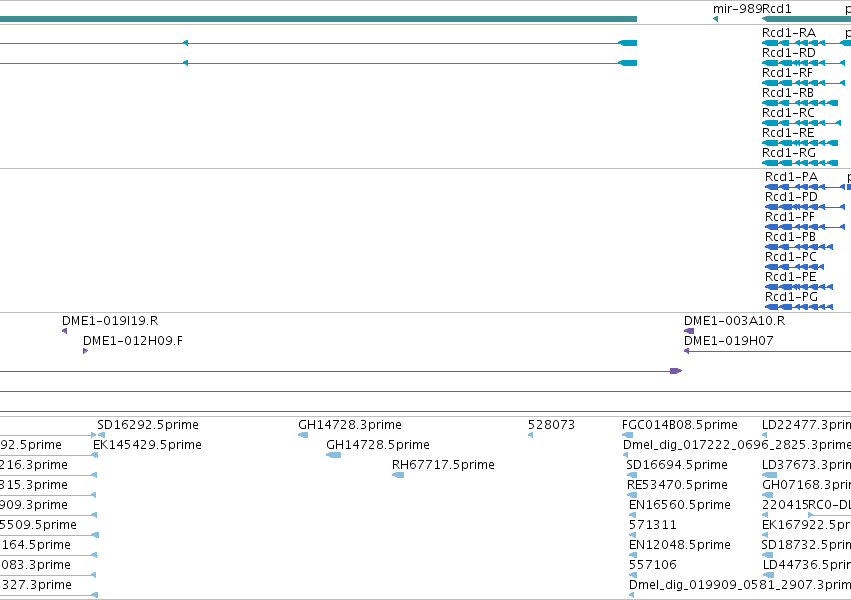This screenshot has width=851, height=600.
Task: Click the FGC014B08.5prime EST block
Action: click(x=627, y=435)
